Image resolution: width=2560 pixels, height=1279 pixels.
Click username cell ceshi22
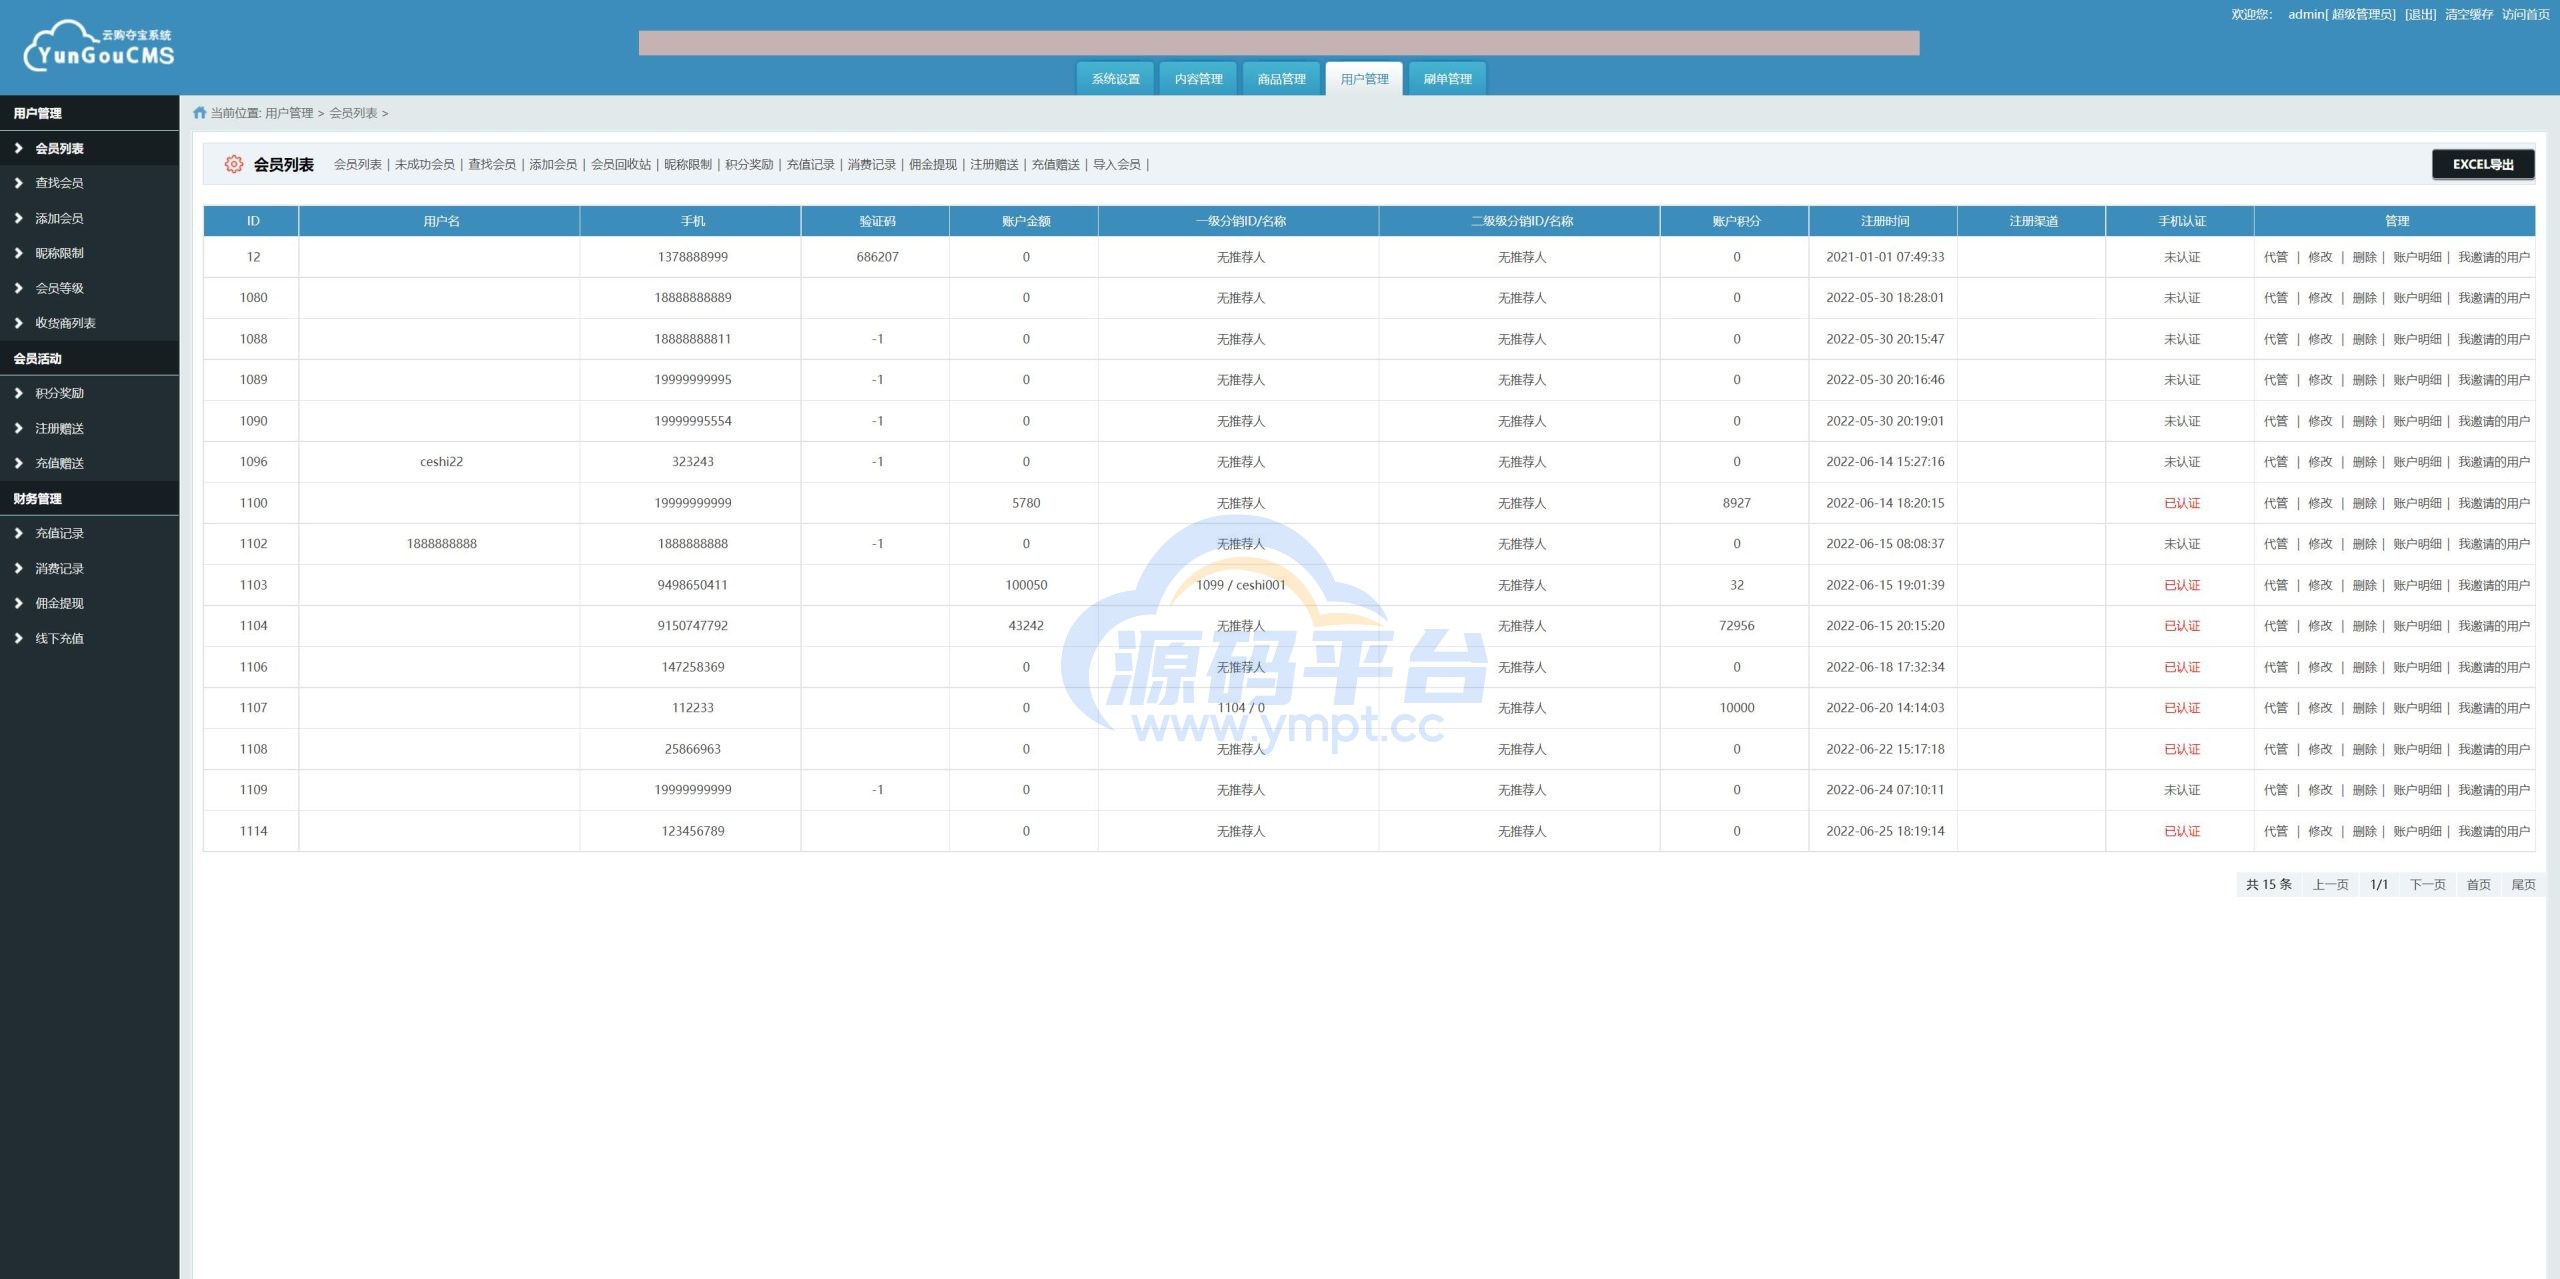tap(441, 462)
